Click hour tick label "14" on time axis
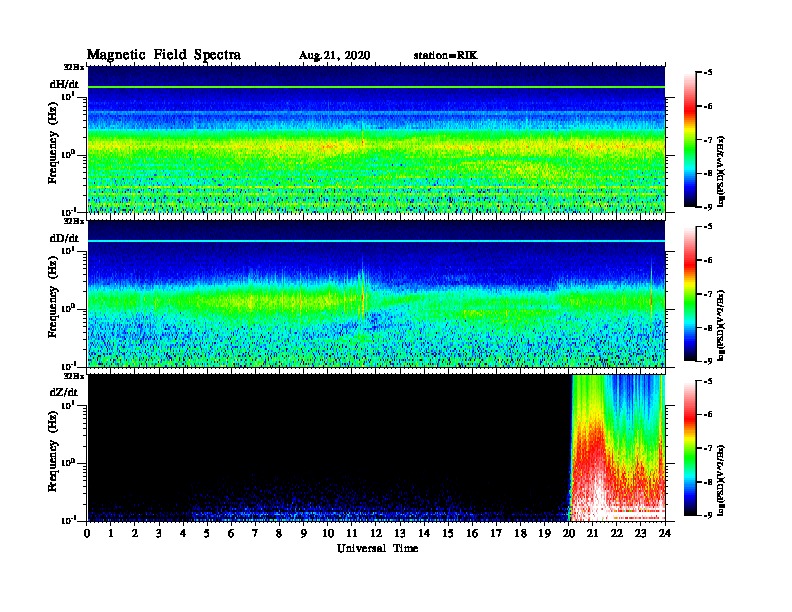This screenshot has width=792, height=612. (424, 533)
